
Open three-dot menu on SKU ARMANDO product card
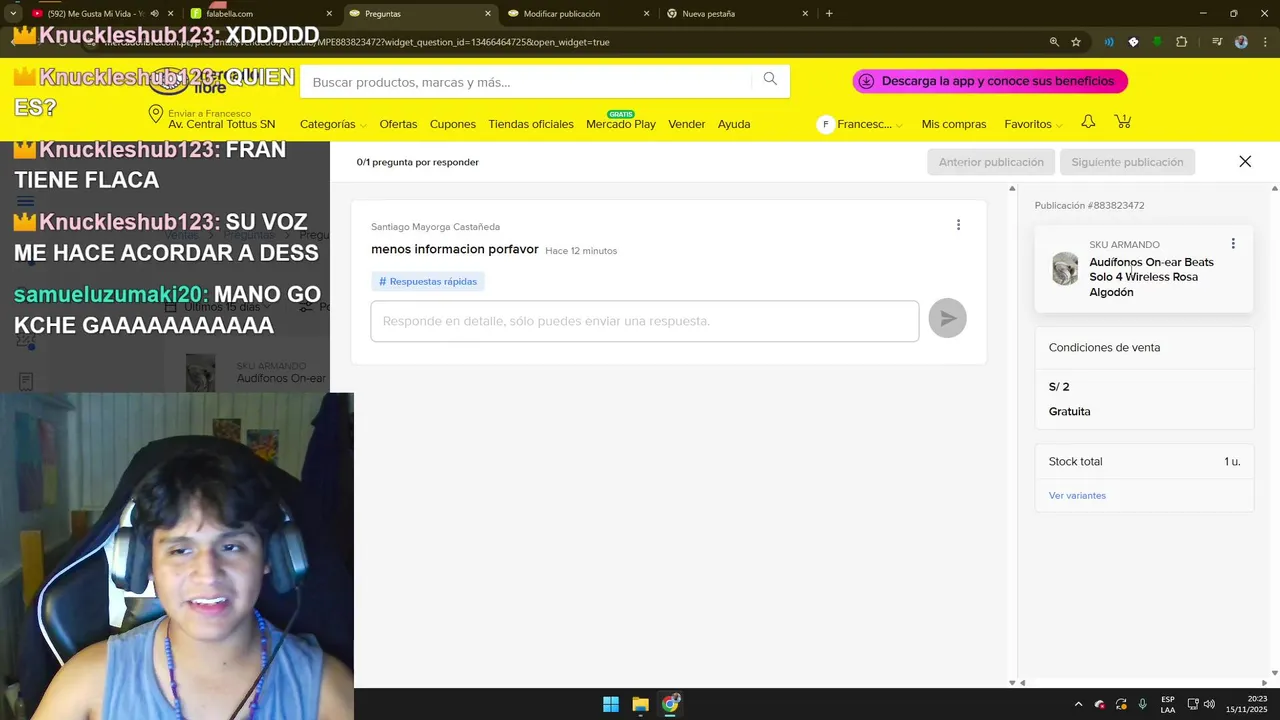(x=1233, y=243)
